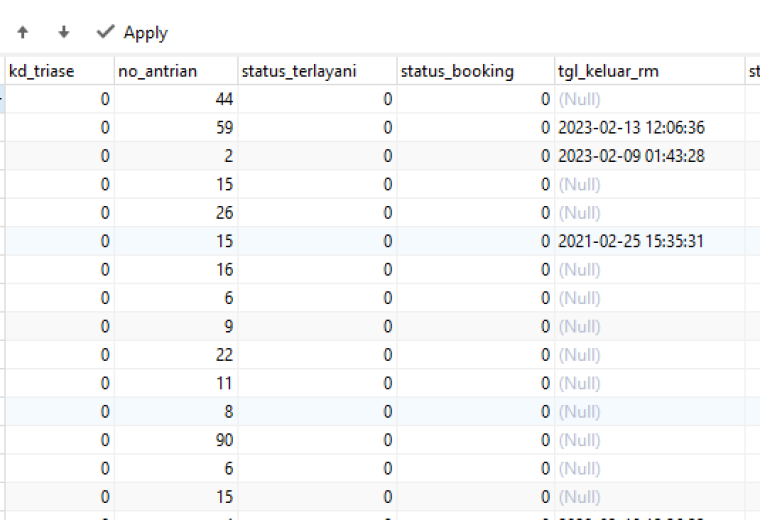This screenshot has height=520, width=760.
Task: Select the no_antrian cell with value 16
Action: [x=176, y=269]
